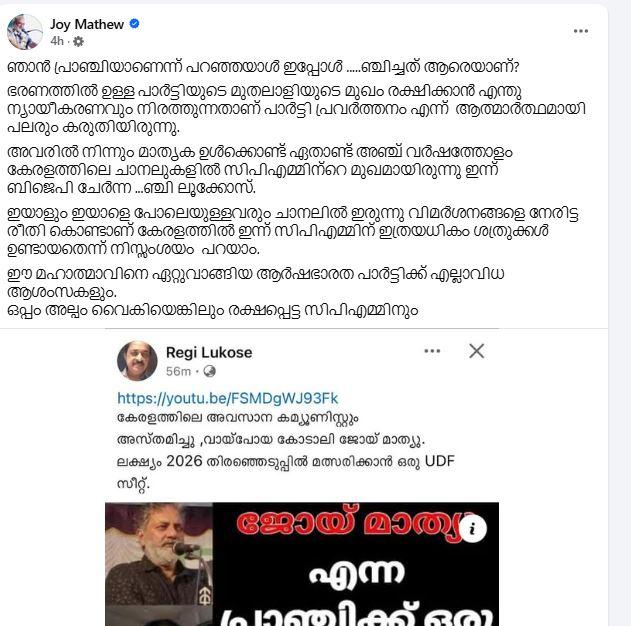
Task: Click the gear audience icon beside 4h
Action: tap(78, 41)
